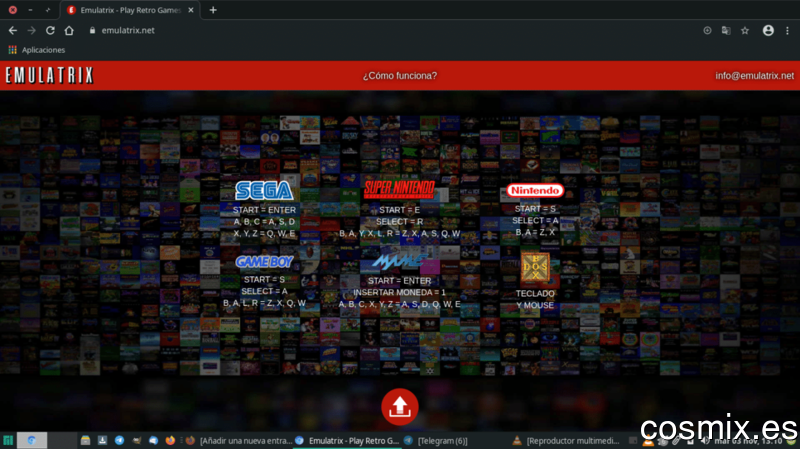Click the Chromium launcher in taskbar
This screenshot has width=800, height=449.
tap(32, 440)
